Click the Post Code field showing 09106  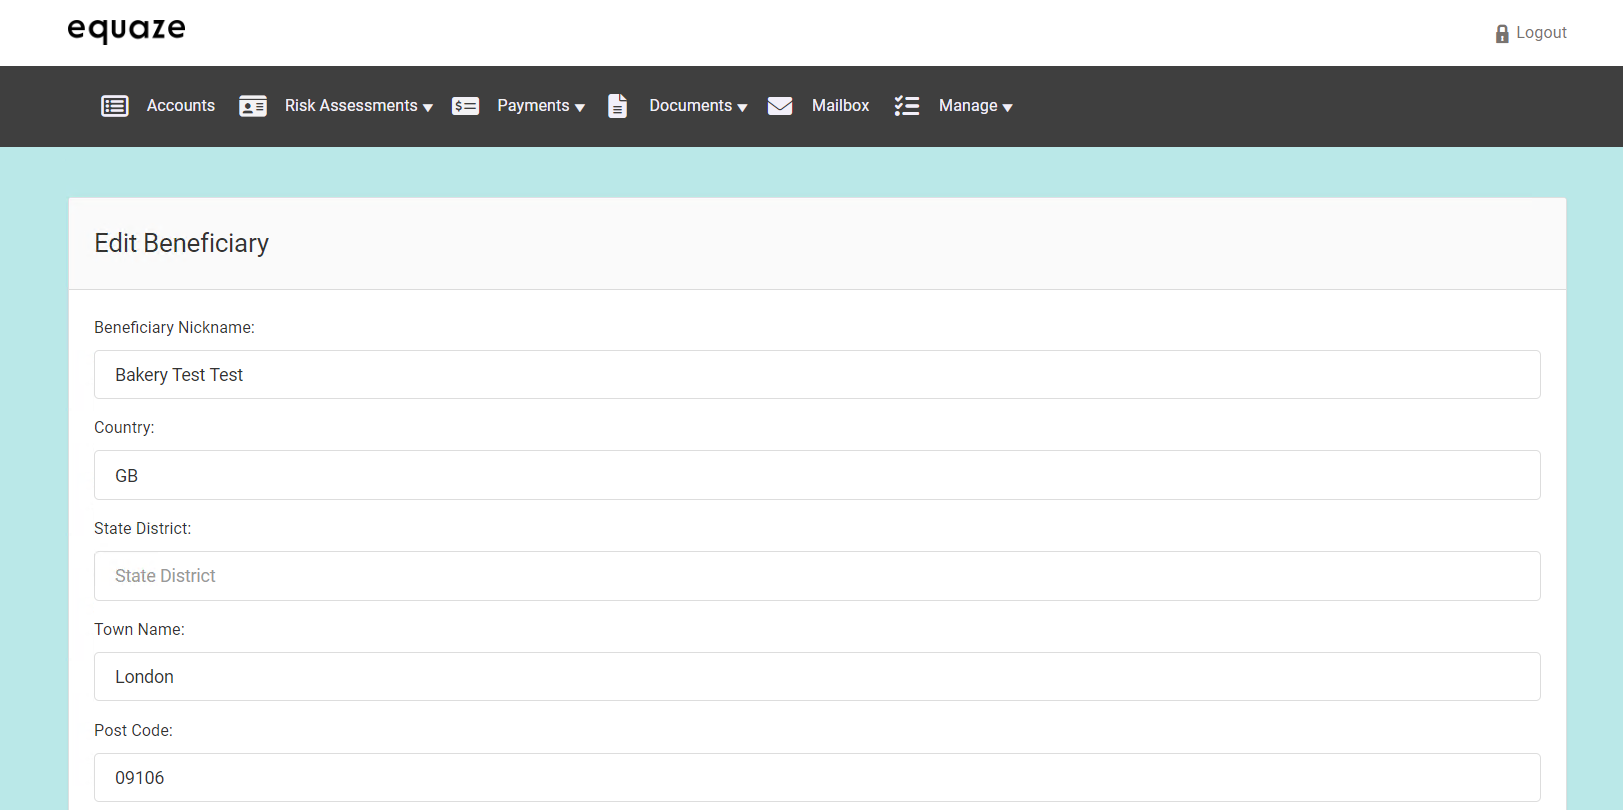point(816,777)
